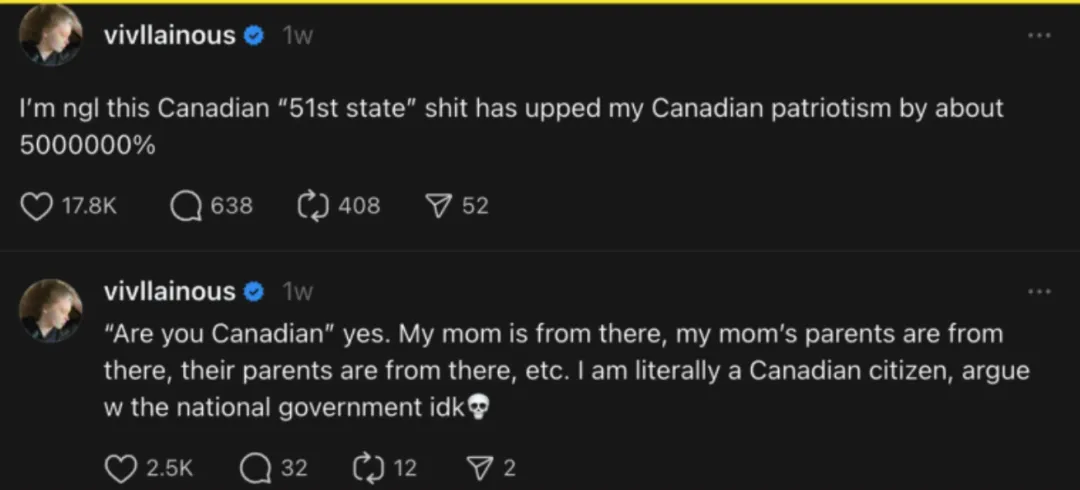Open more options on the second post
This screenshot has height=490, width=1080.
[x=1039, y=292]
